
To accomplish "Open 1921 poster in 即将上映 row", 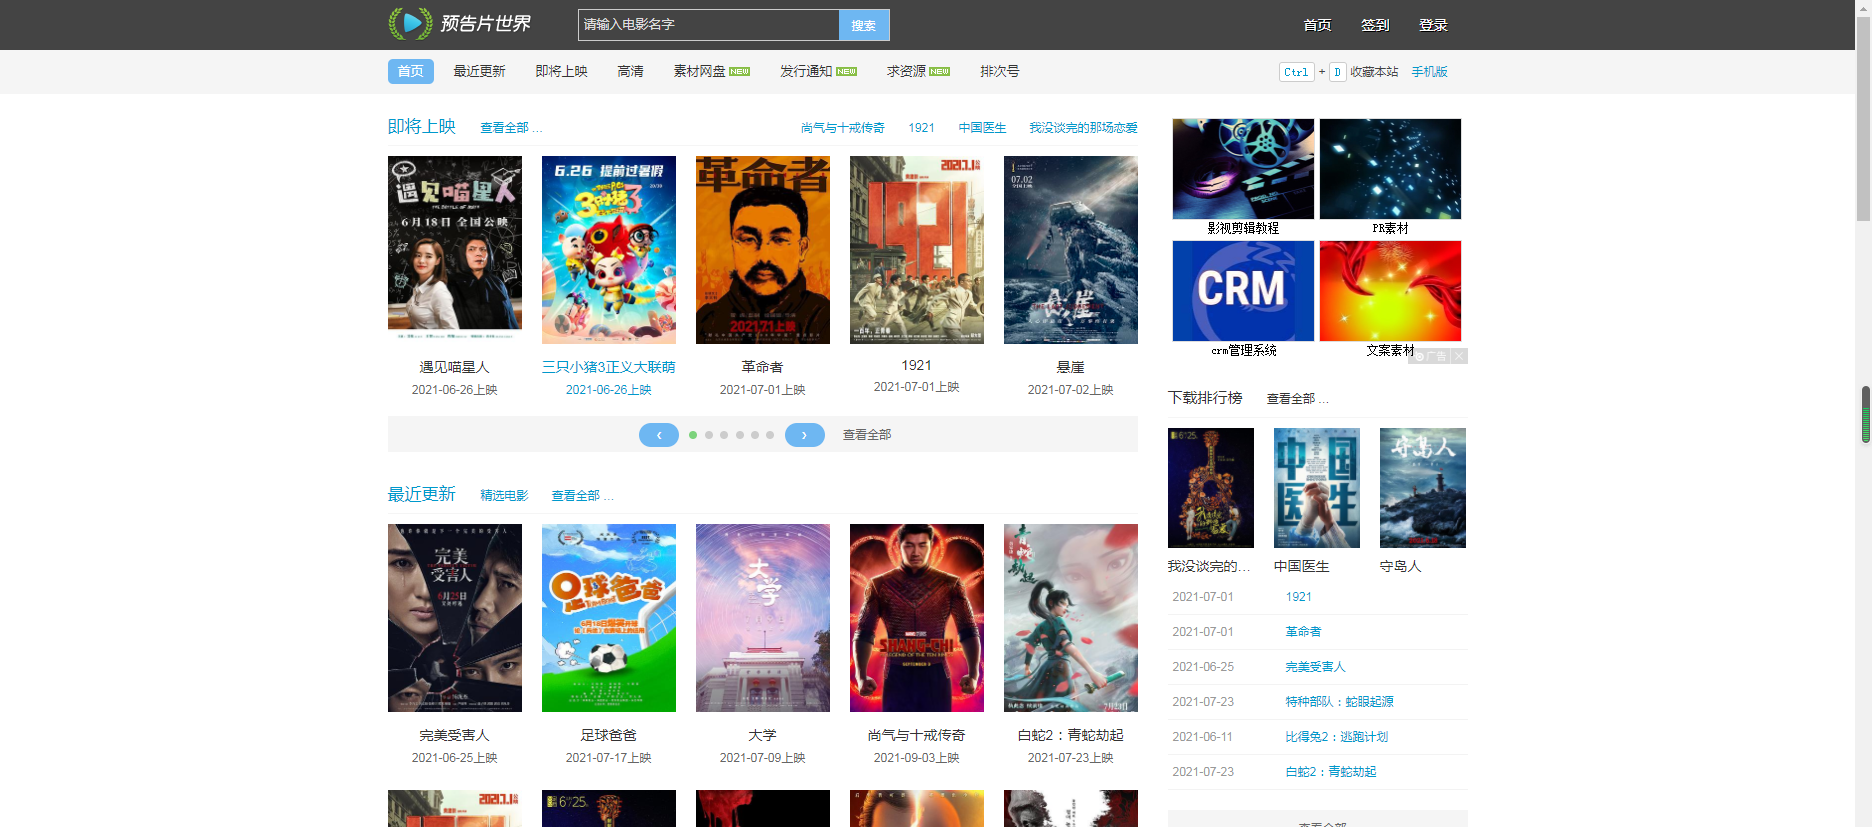I will point(917,250).
